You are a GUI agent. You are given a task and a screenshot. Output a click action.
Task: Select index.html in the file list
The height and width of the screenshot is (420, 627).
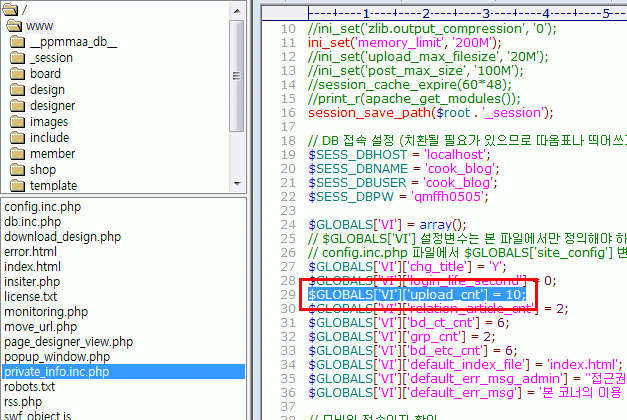point(32,266)
